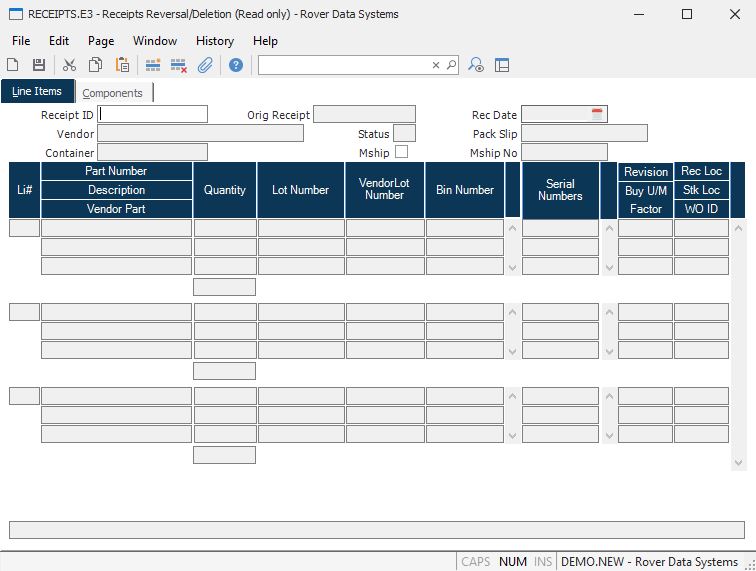Screen dimensions: 756x571
Task: Click the Insert row toolbar icon
Action: point(153,65)
